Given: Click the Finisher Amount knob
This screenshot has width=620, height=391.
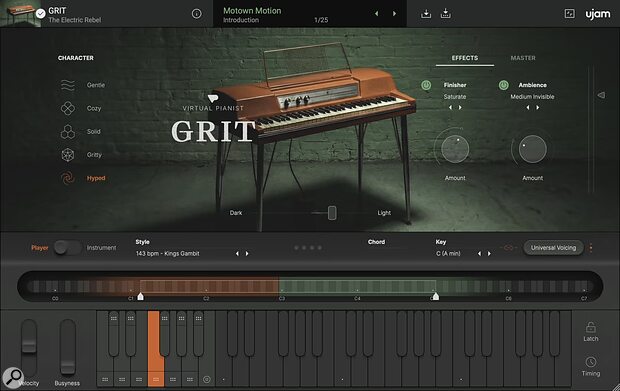Looking at the screenshot, I should pos(455,149).
